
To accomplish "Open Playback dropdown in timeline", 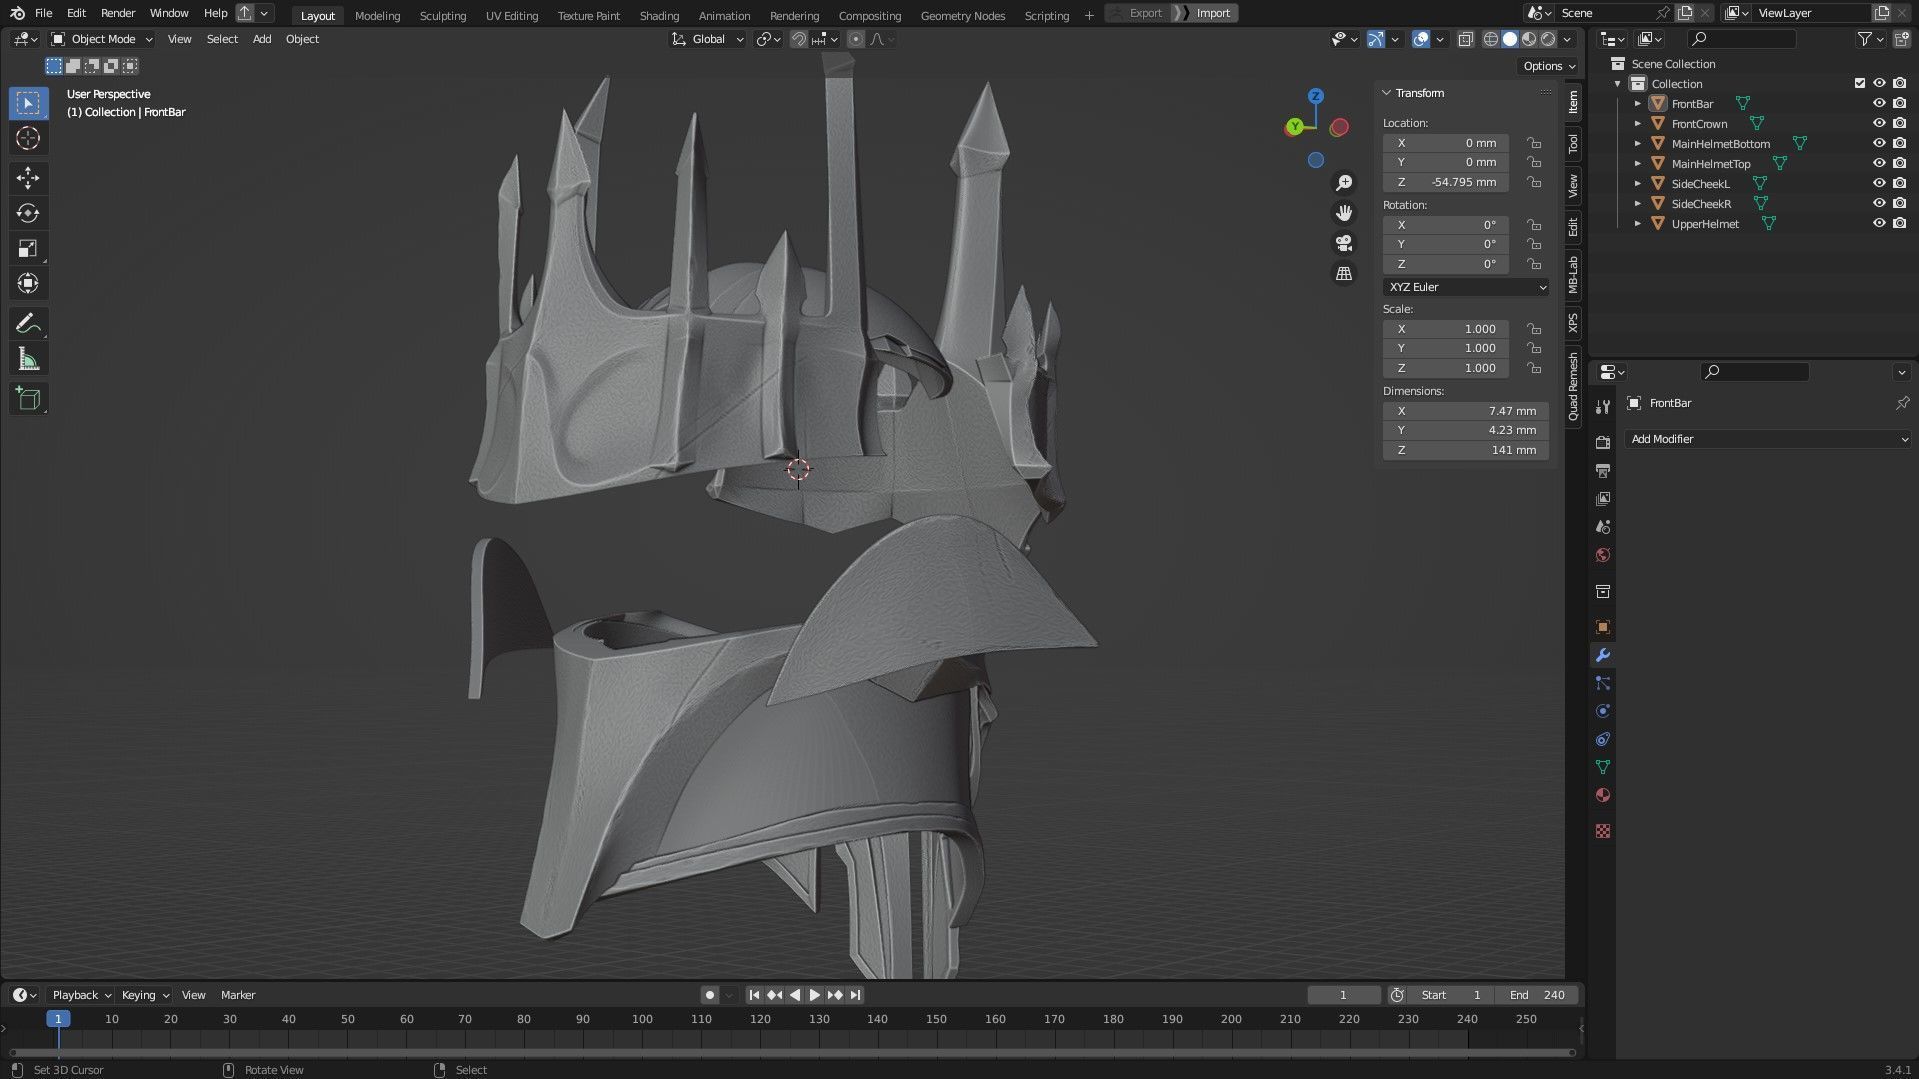I will pyautogui.click(x=80, y=995).
